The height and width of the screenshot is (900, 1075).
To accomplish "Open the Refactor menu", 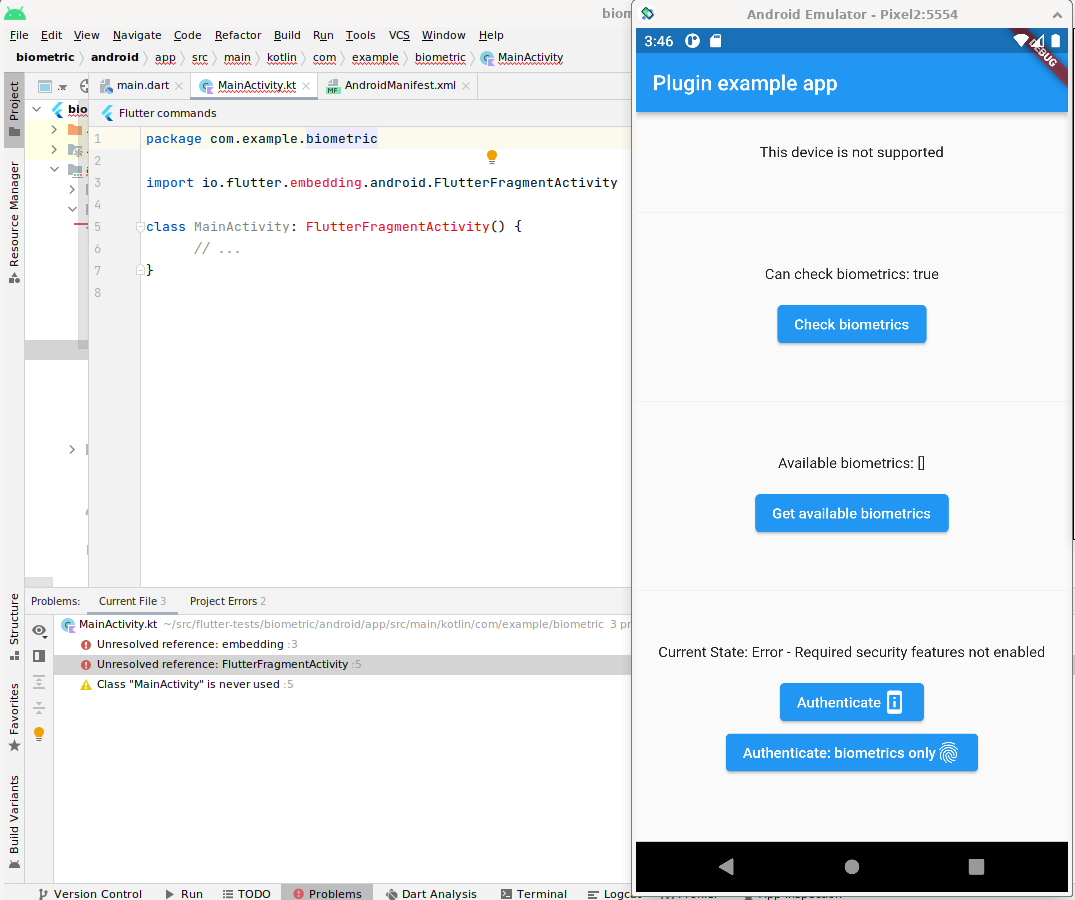I will 238,35.
